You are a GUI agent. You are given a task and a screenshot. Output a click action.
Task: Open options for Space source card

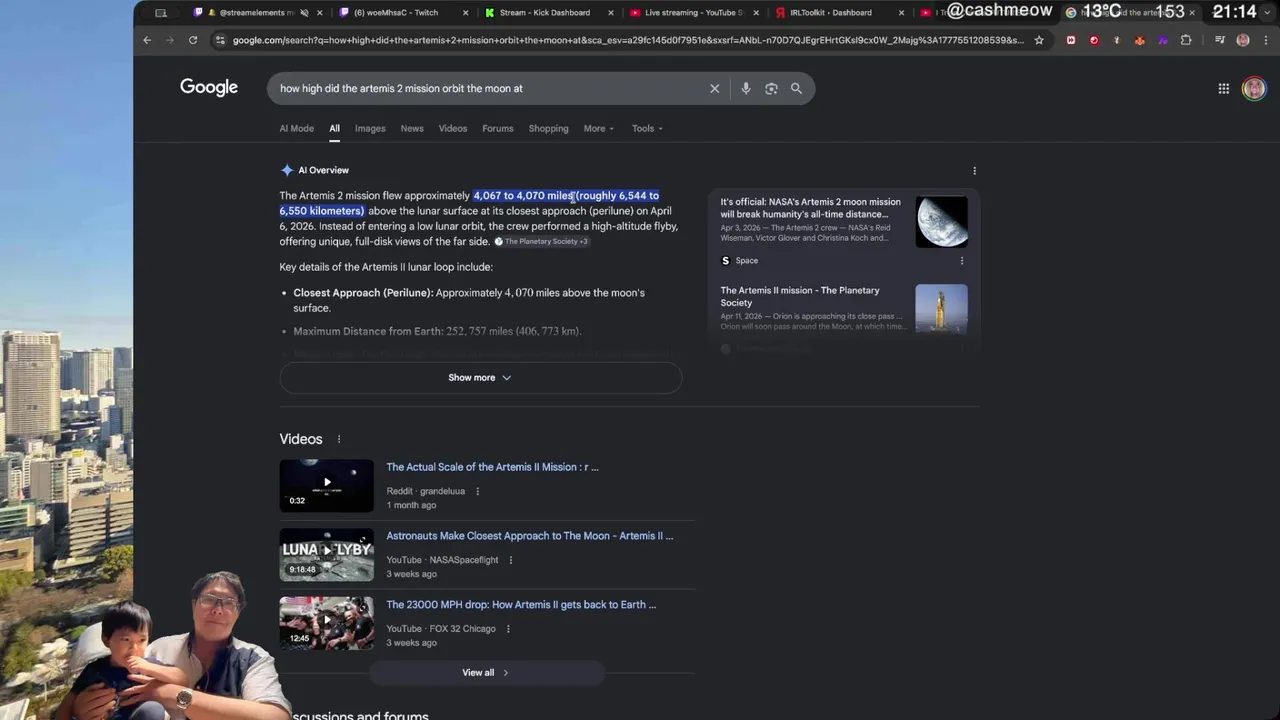962,261
